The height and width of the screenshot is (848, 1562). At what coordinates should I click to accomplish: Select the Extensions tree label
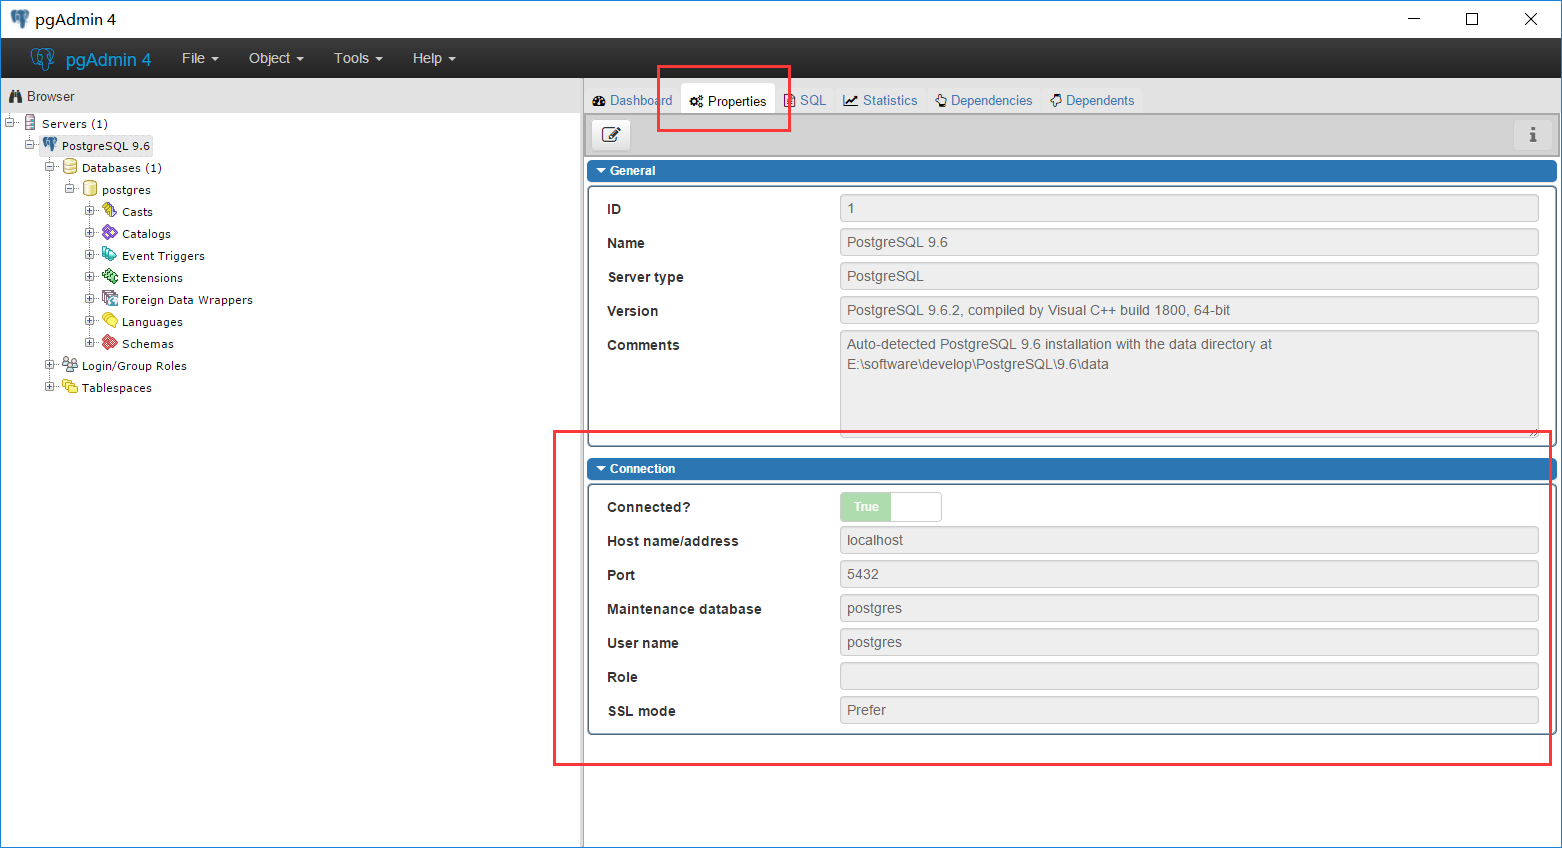152,278
